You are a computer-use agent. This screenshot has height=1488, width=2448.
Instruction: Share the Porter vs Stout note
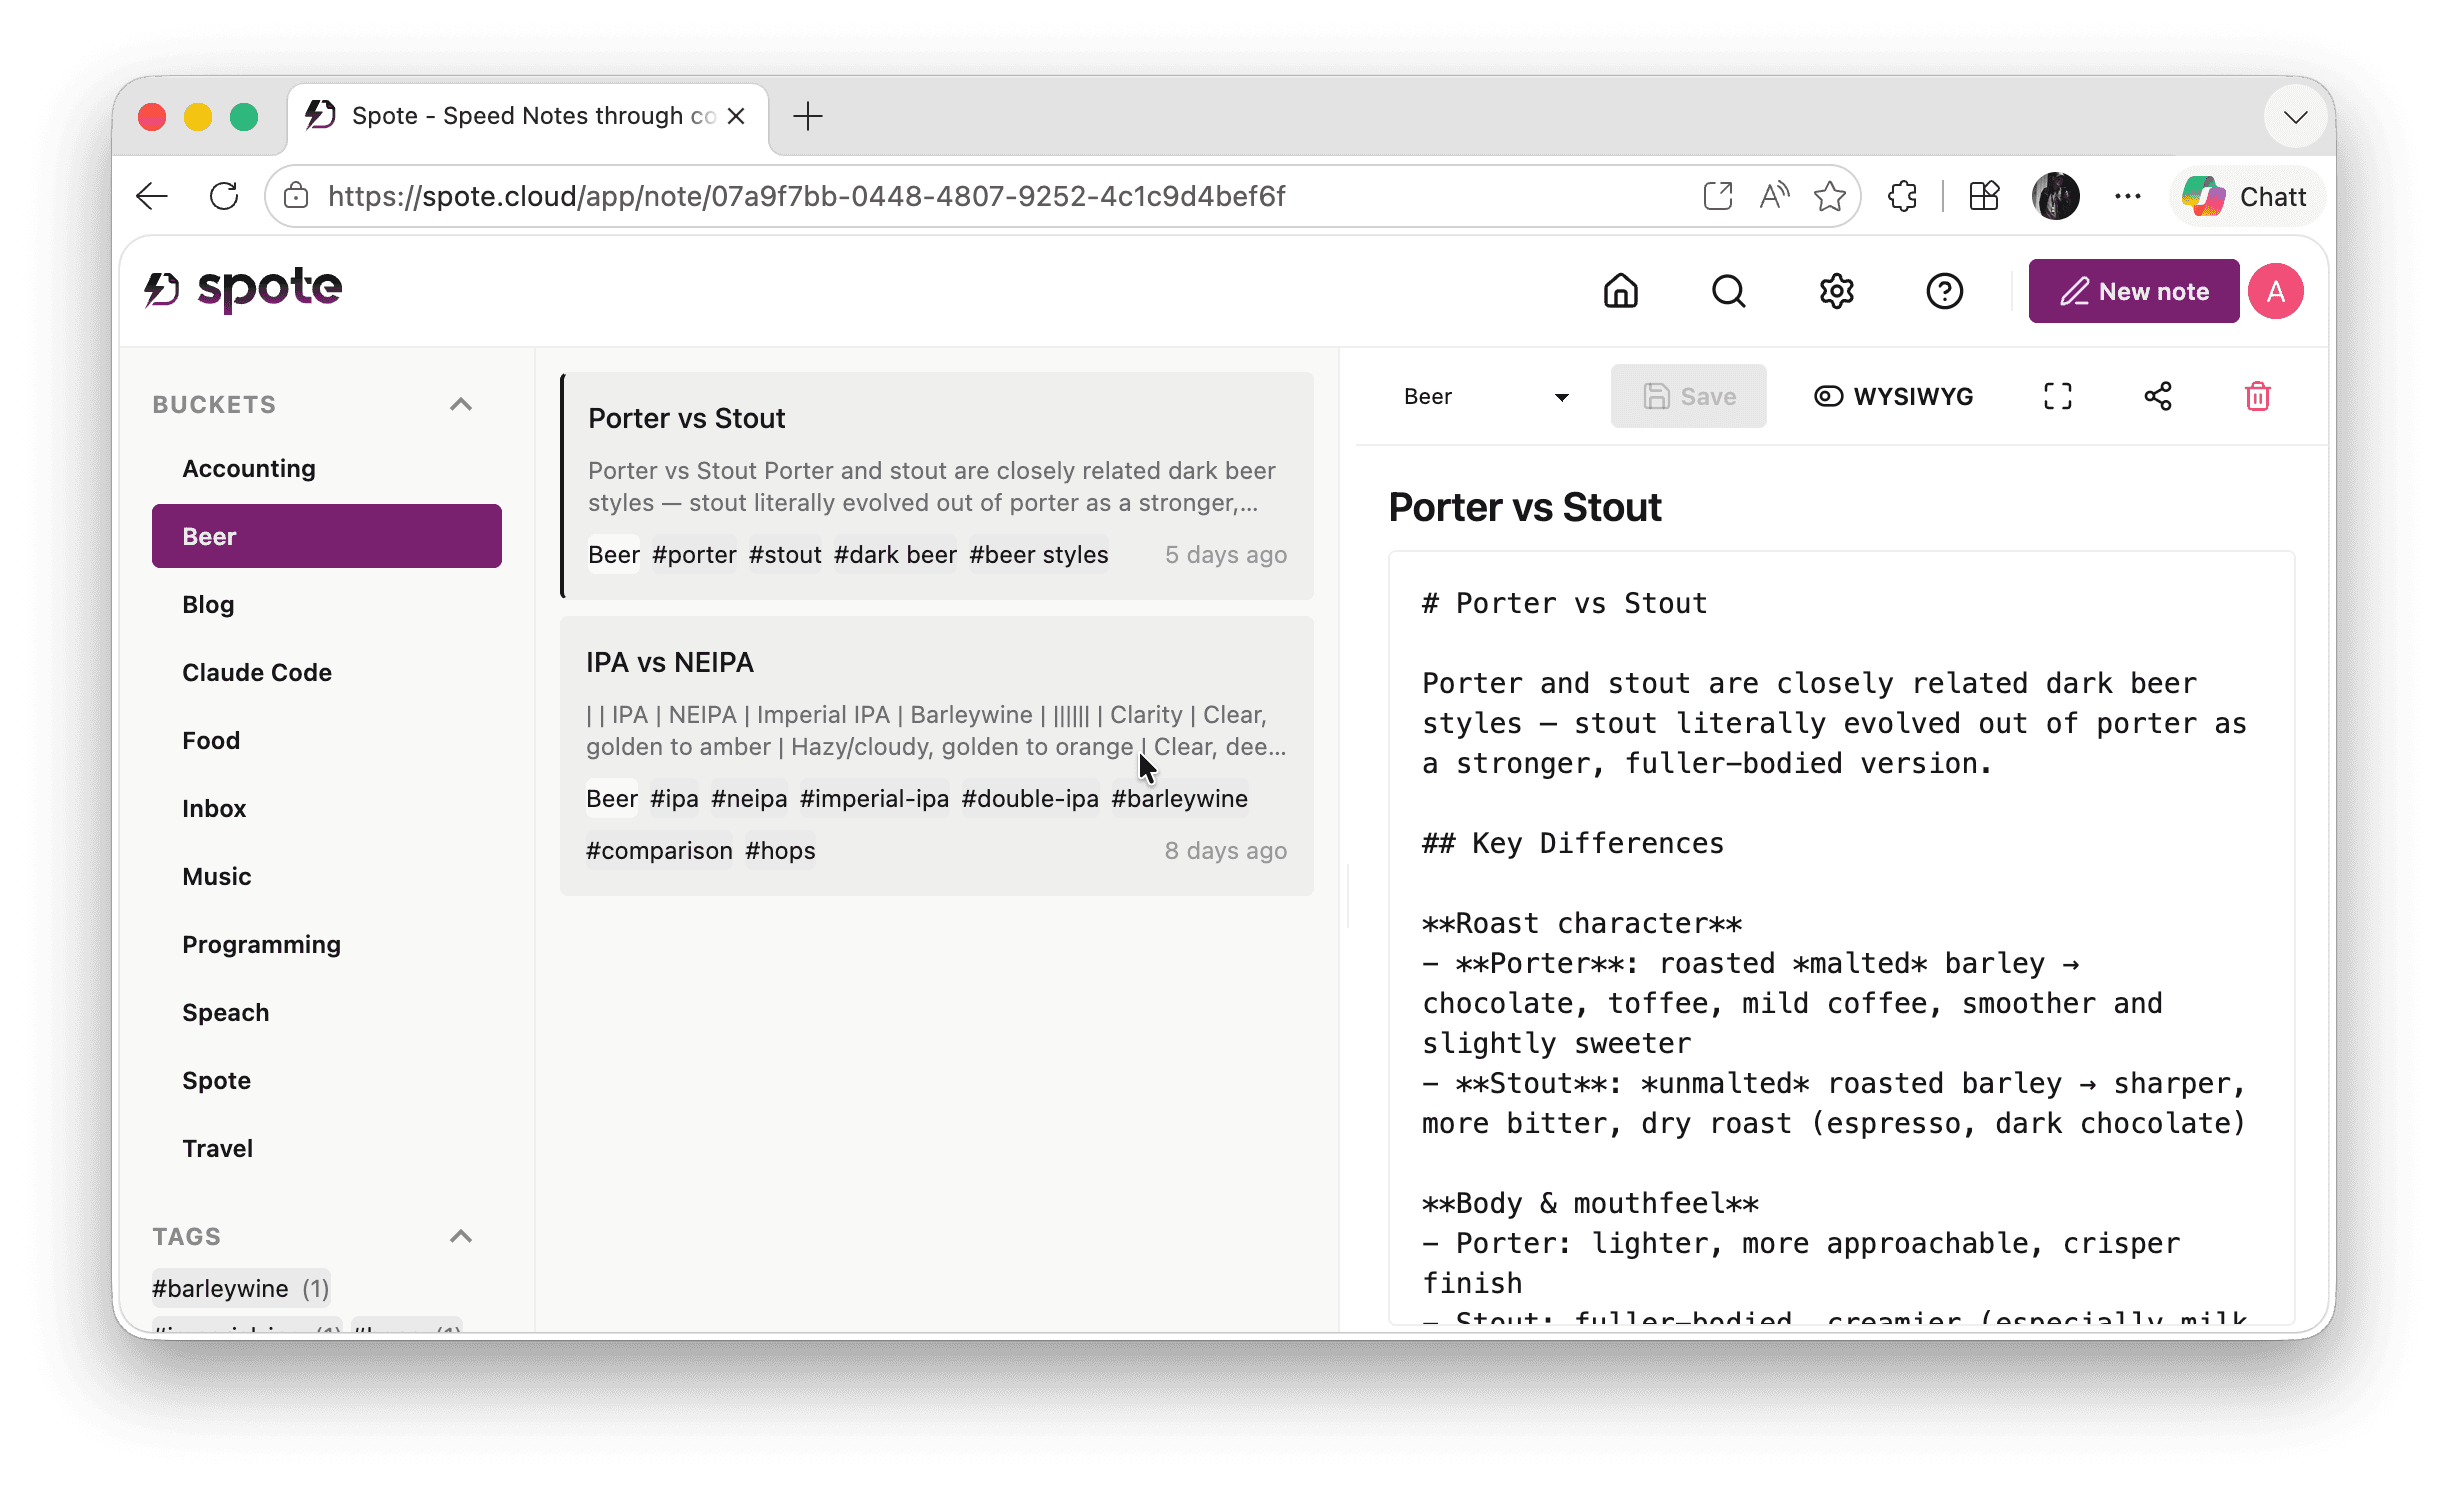click(2157, 396)
